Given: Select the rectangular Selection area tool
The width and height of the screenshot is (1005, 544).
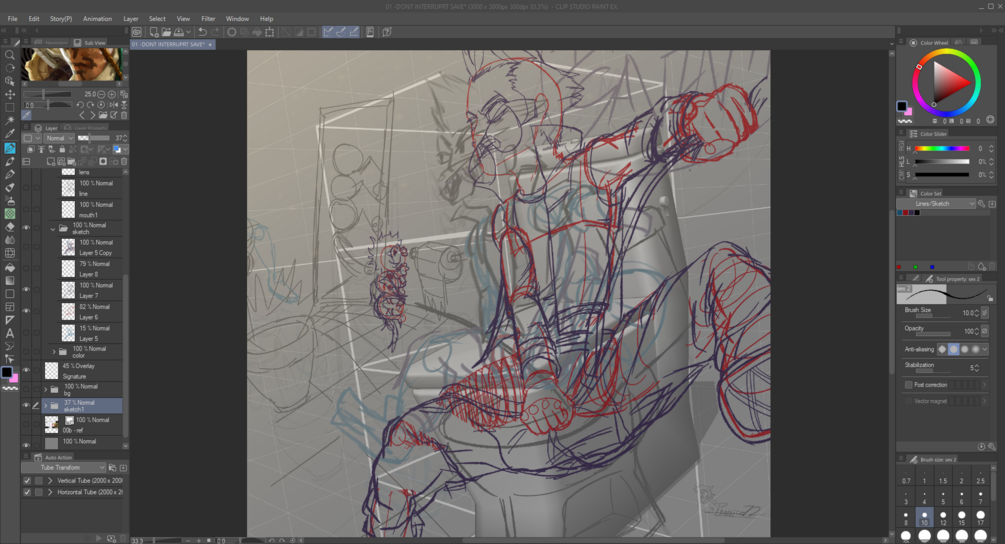Looking at the screenshot, I should tap(10, 108).
